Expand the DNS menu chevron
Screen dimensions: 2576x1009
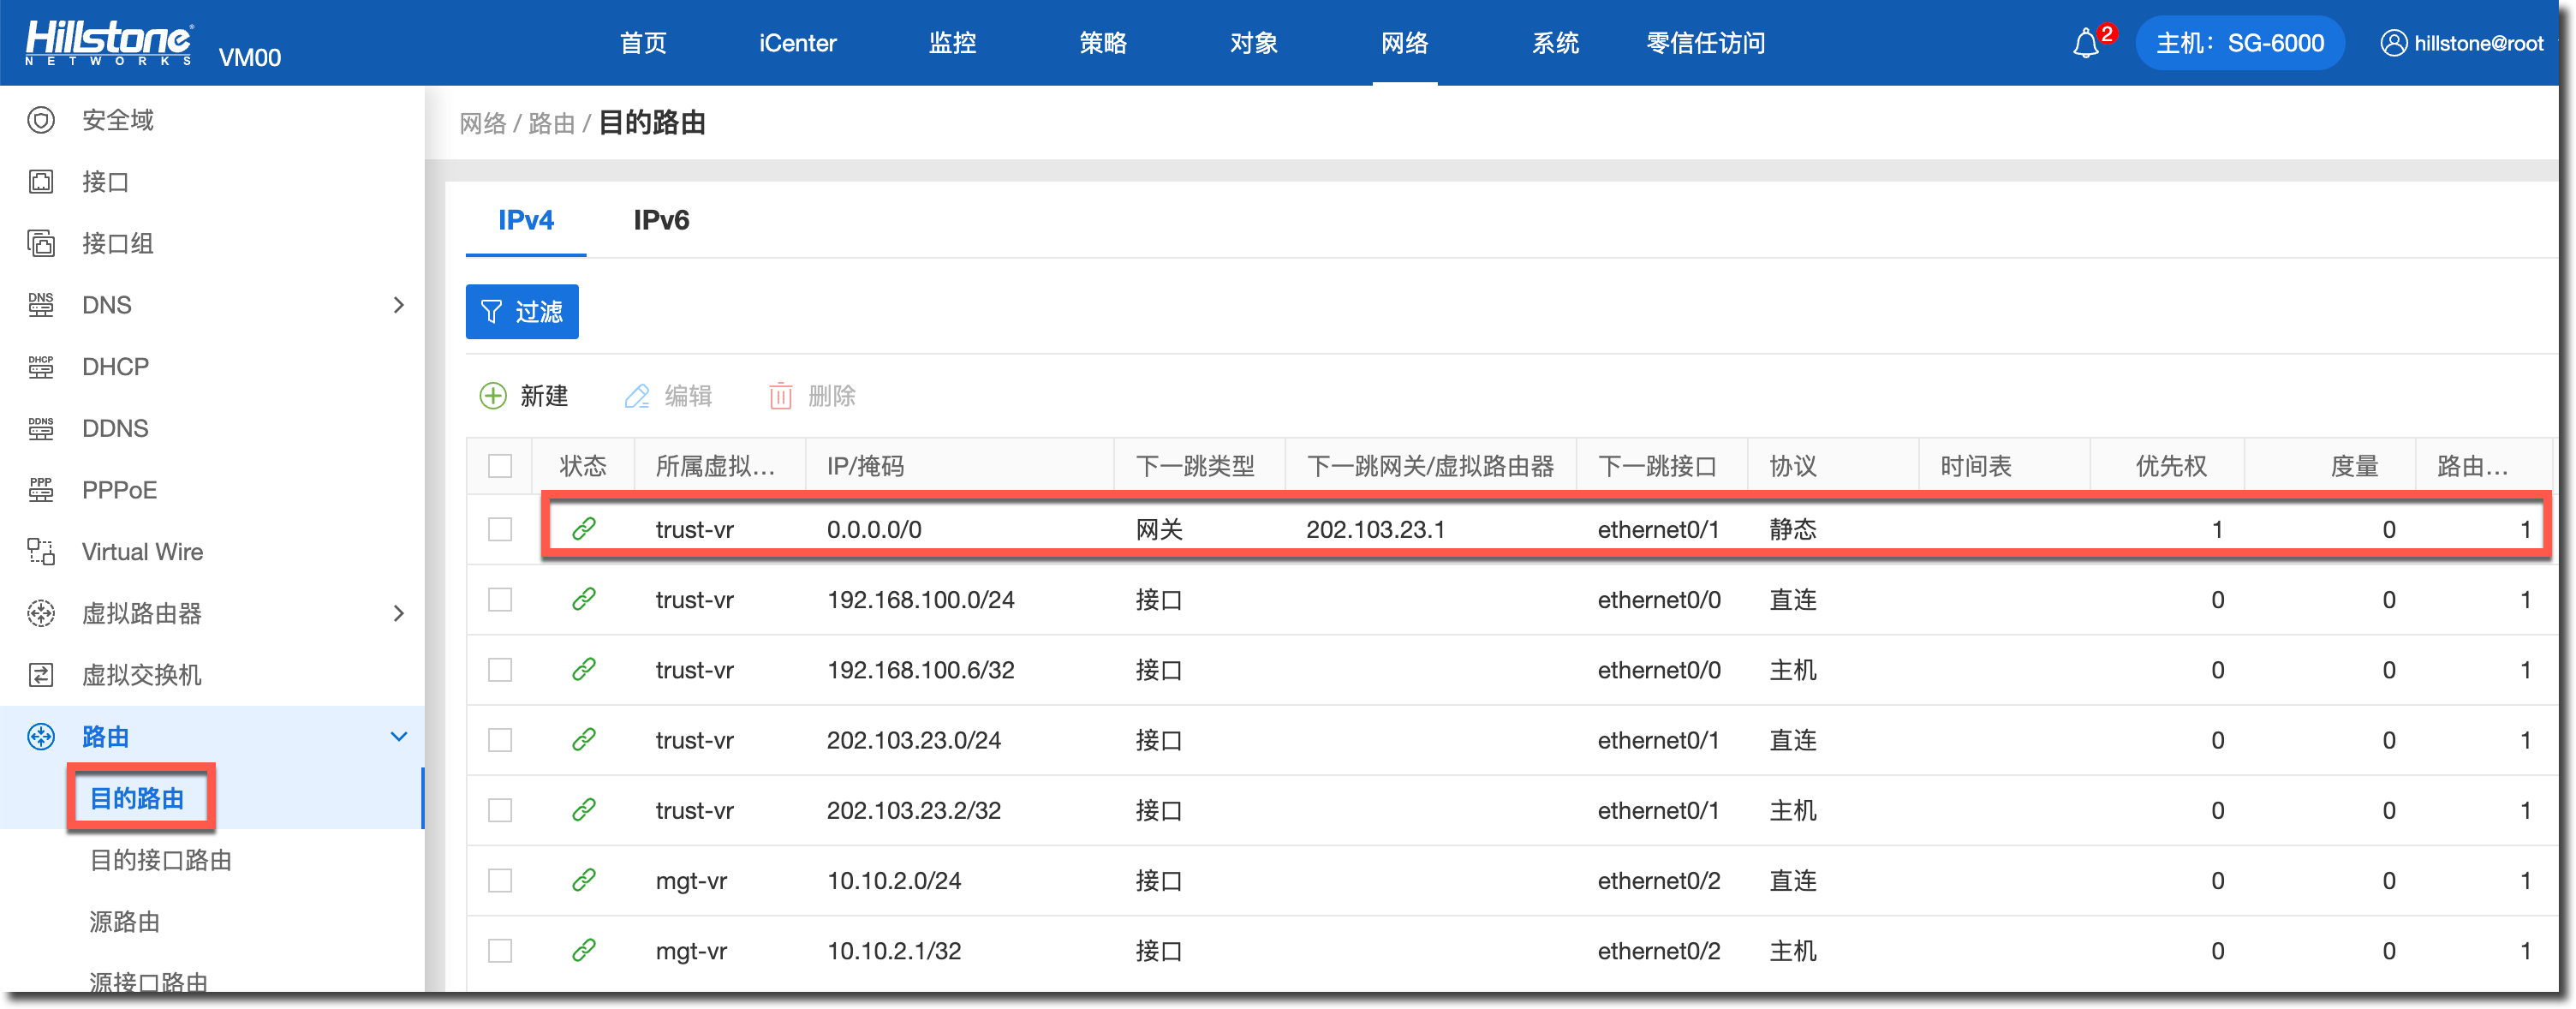tap(398, 305)
